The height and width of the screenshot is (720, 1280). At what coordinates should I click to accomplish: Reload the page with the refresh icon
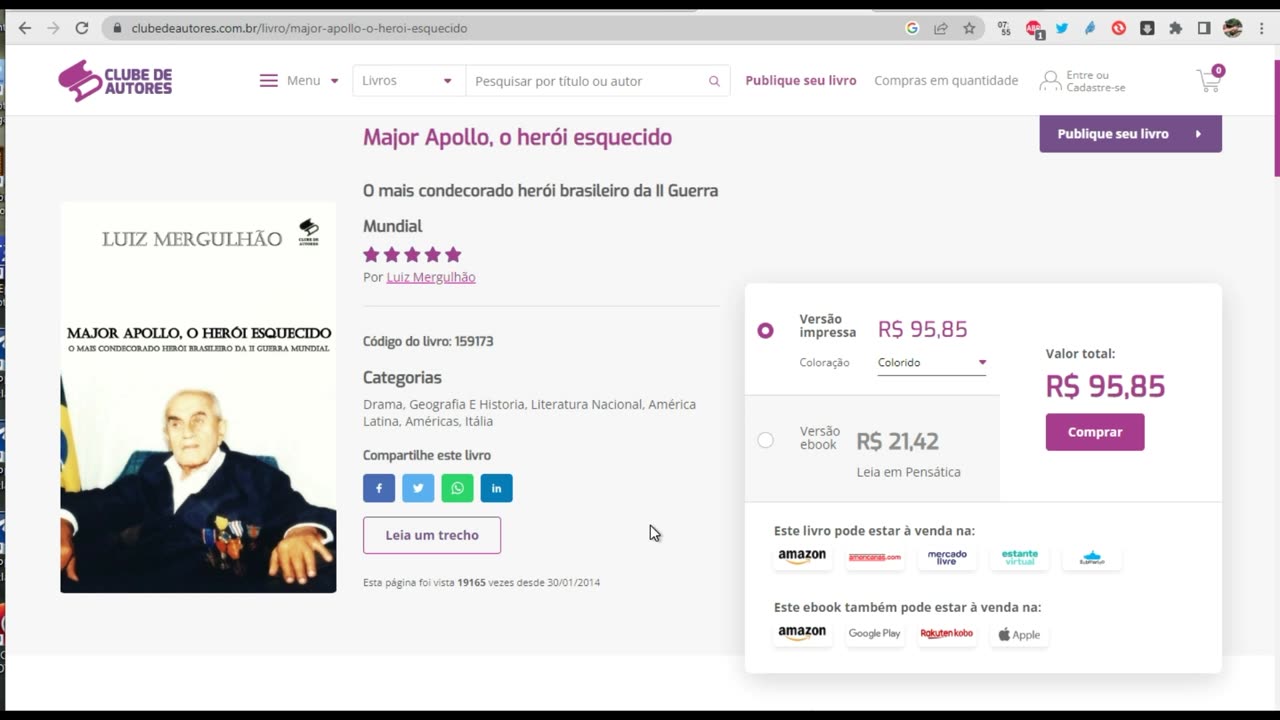(82, 28)
